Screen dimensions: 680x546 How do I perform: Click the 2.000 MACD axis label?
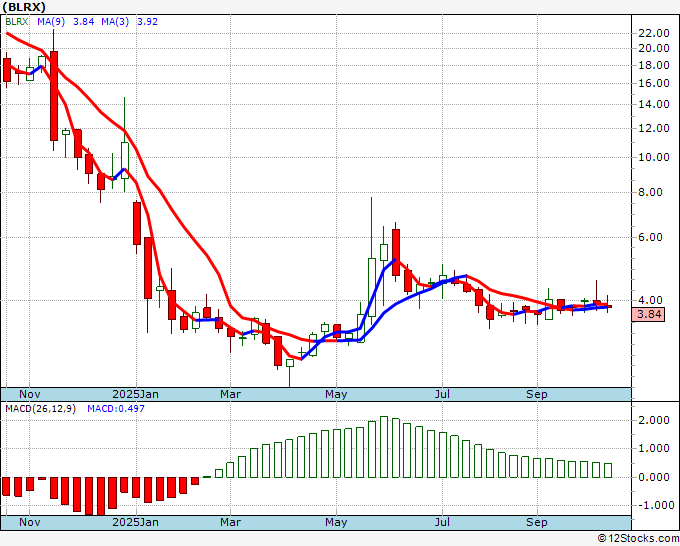coord(654,421)
